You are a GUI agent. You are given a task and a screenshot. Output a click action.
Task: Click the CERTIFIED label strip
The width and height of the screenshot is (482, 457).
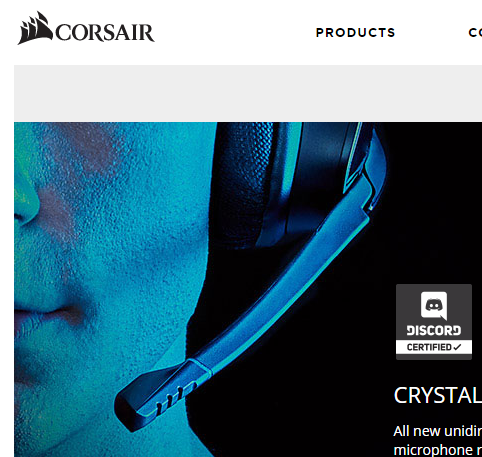pos(434,347)
